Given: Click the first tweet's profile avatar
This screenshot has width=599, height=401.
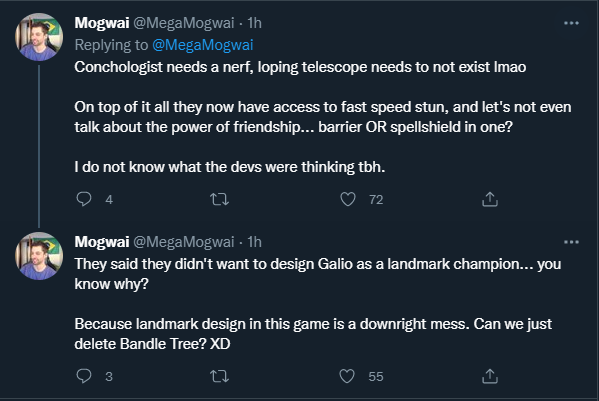Looking at the screenshot, I should (39, 37).
